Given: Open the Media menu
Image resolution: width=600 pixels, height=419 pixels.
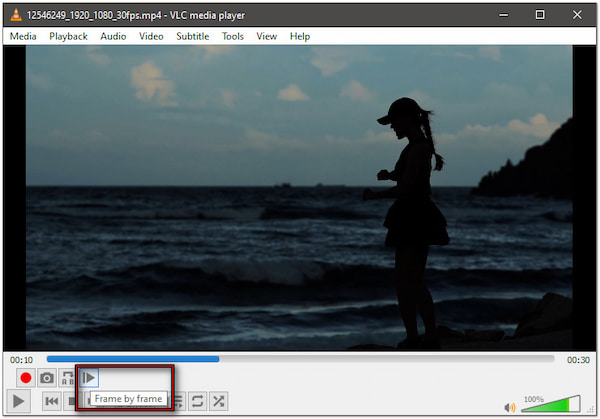Looking at the screenshot, I should pyautogui.click(x=23, y=36).
